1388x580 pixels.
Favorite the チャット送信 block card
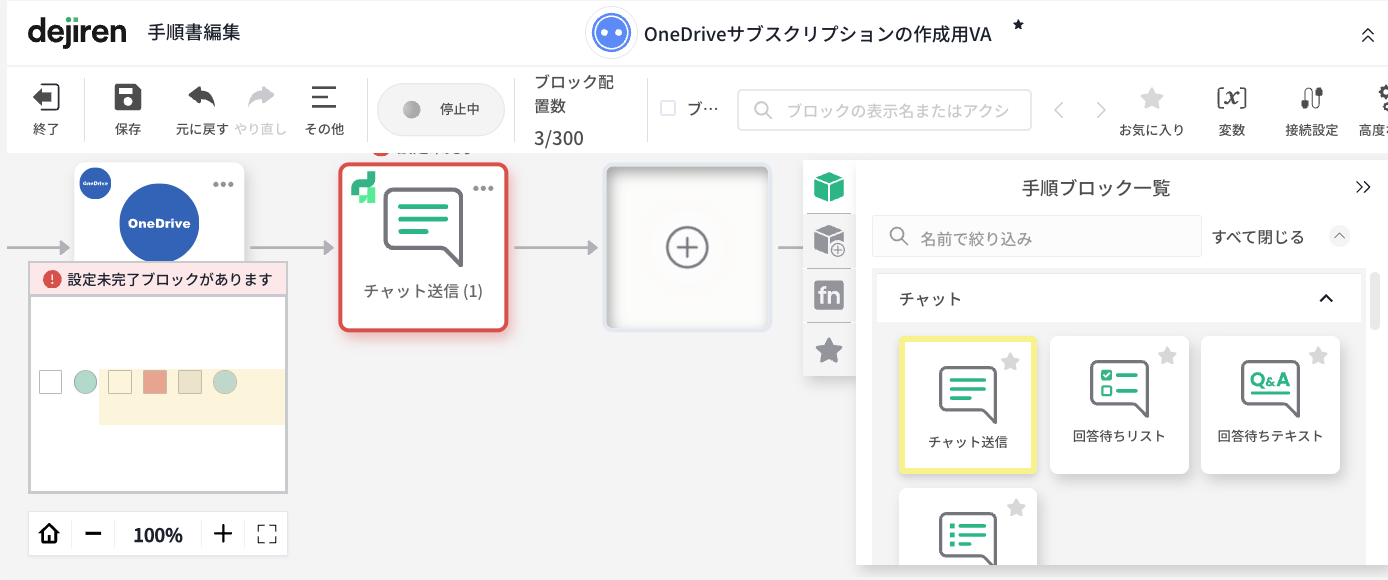[1011, 361]
